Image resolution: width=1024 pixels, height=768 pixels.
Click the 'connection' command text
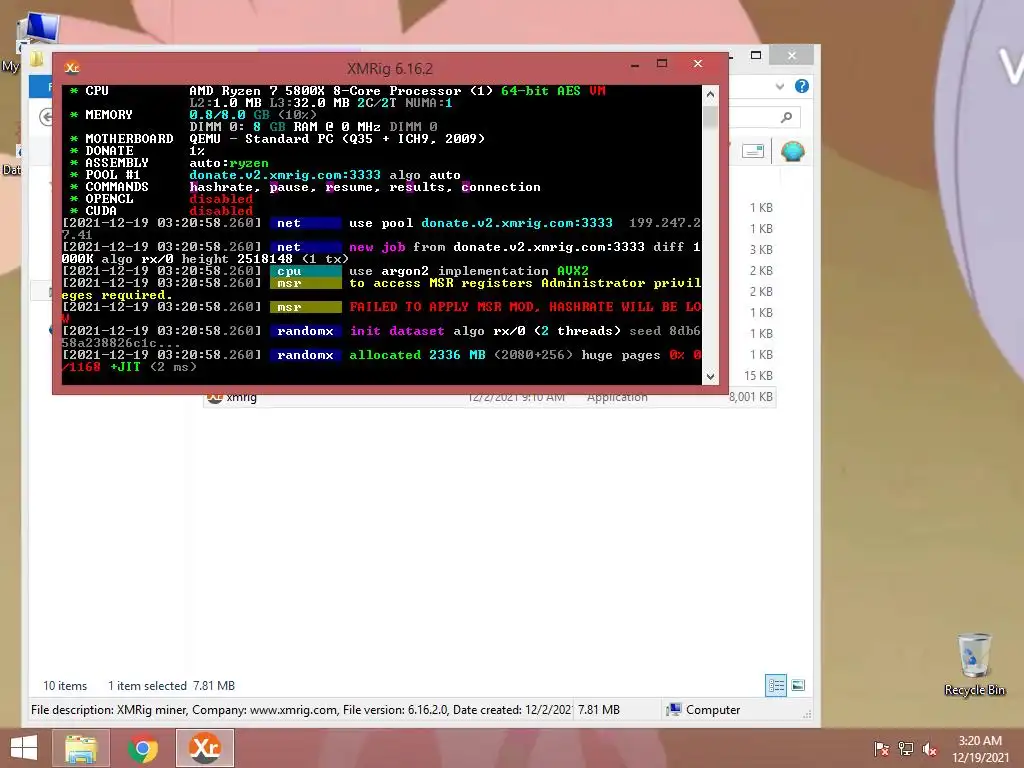click(501, 187)
